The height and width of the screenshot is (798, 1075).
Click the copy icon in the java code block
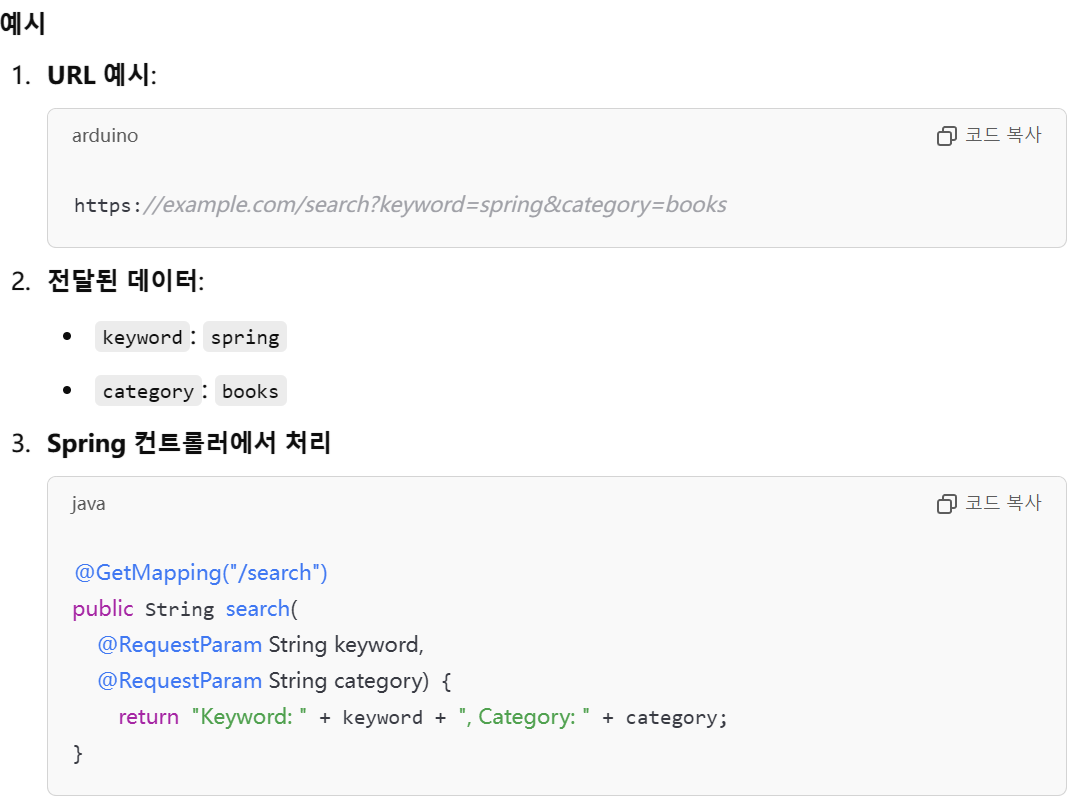[x=946, y=504]
